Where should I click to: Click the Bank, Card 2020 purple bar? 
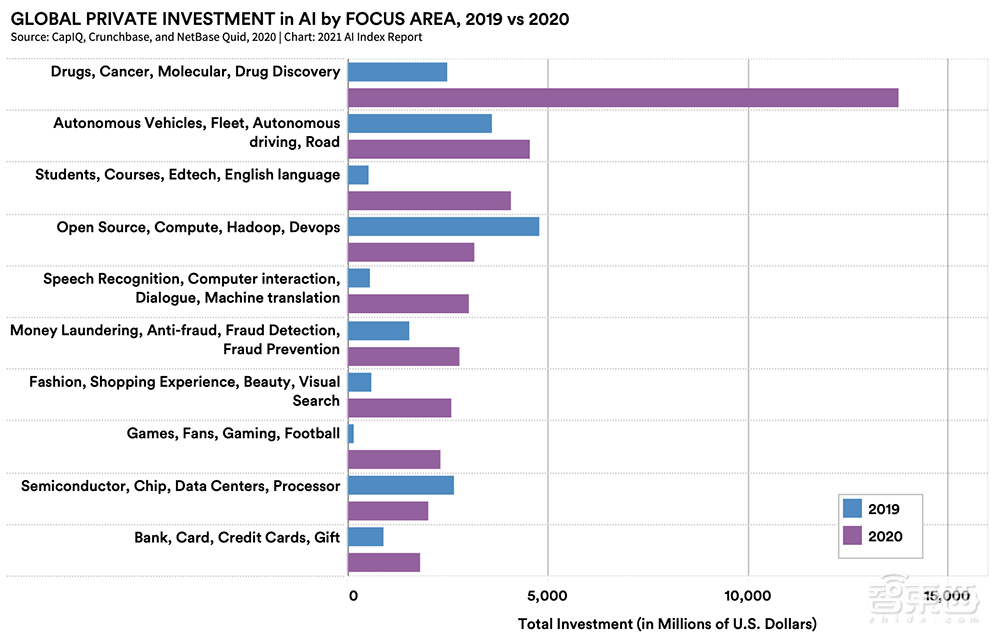coord(384,562)
